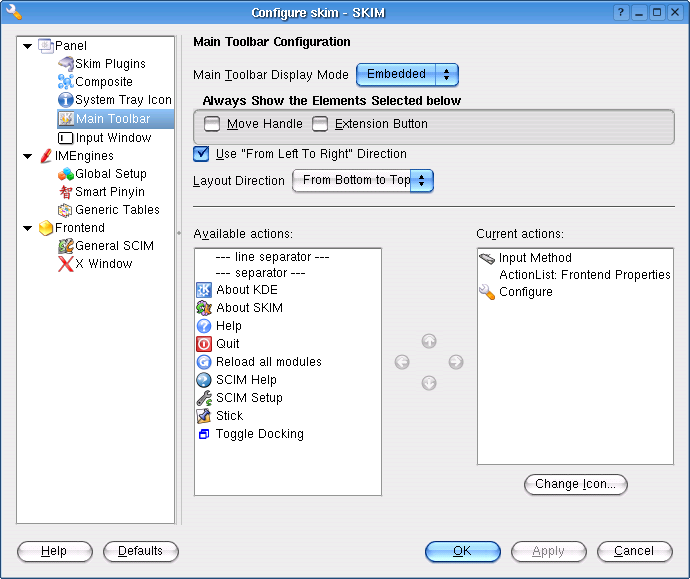Click the move-down arrow button

[429, 383]
